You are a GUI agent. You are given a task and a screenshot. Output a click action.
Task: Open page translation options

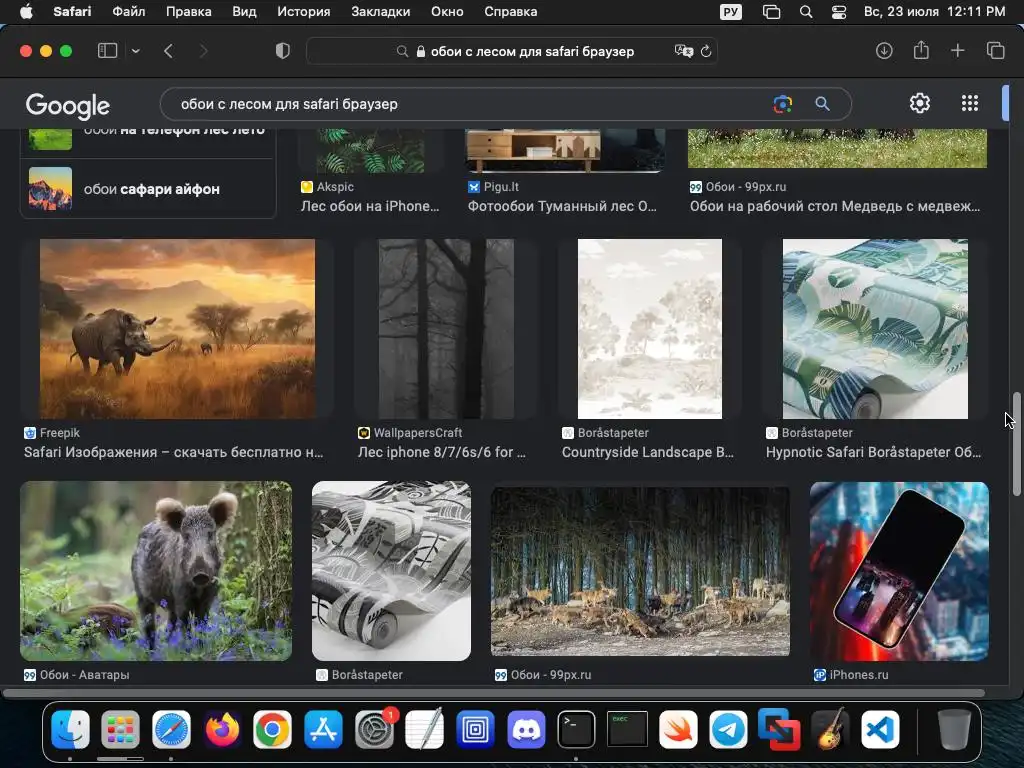point(684,51)
